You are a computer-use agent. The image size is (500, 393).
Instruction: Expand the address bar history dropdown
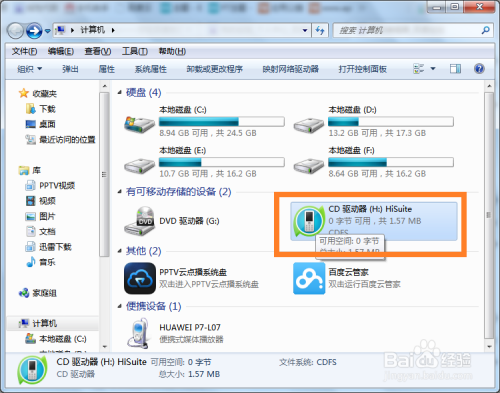pos(305,31)
